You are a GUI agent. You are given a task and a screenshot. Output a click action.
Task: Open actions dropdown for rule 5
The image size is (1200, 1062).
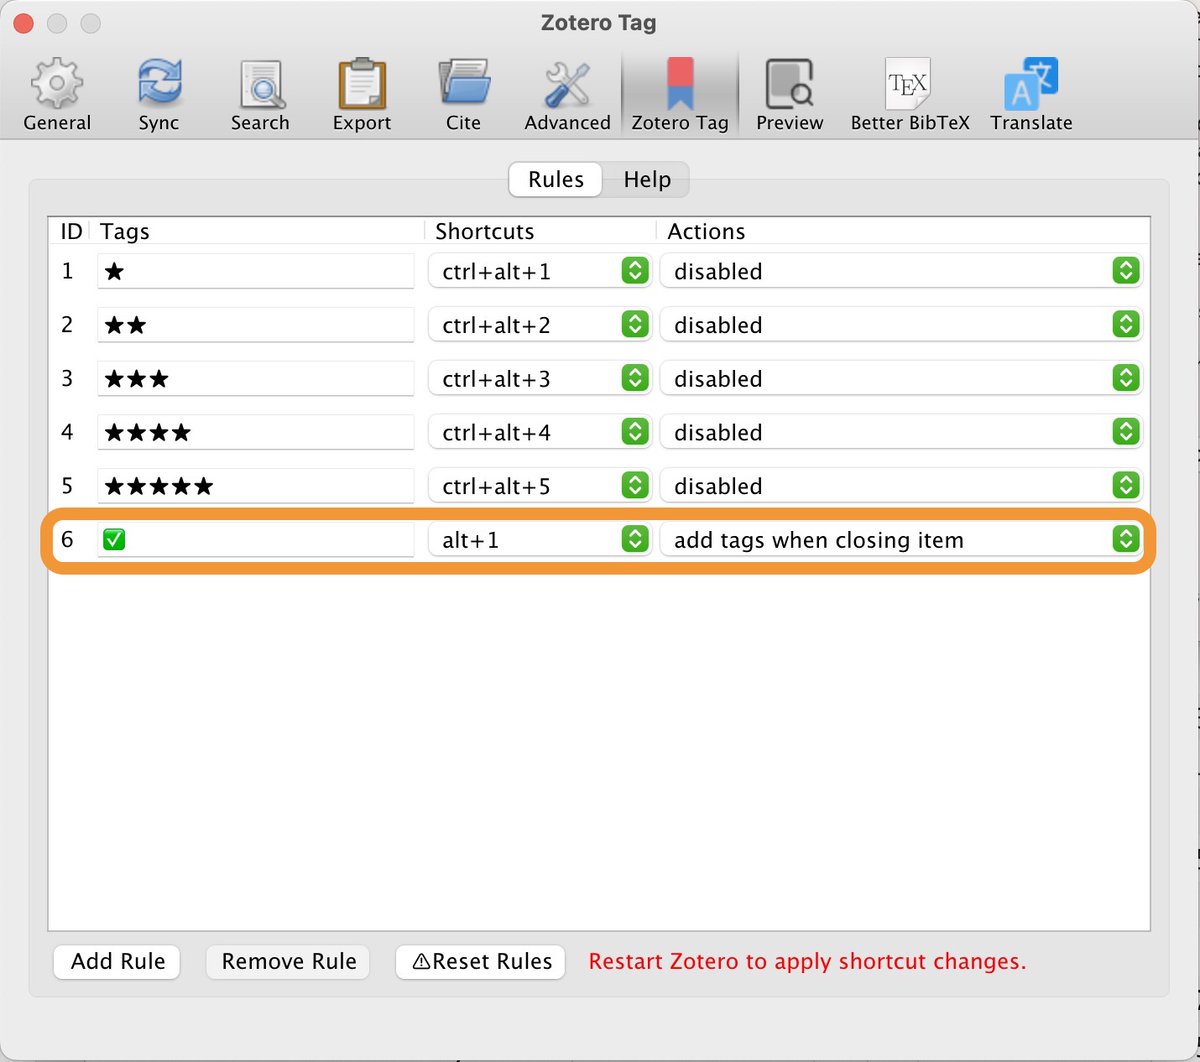[x=900, y=486]
